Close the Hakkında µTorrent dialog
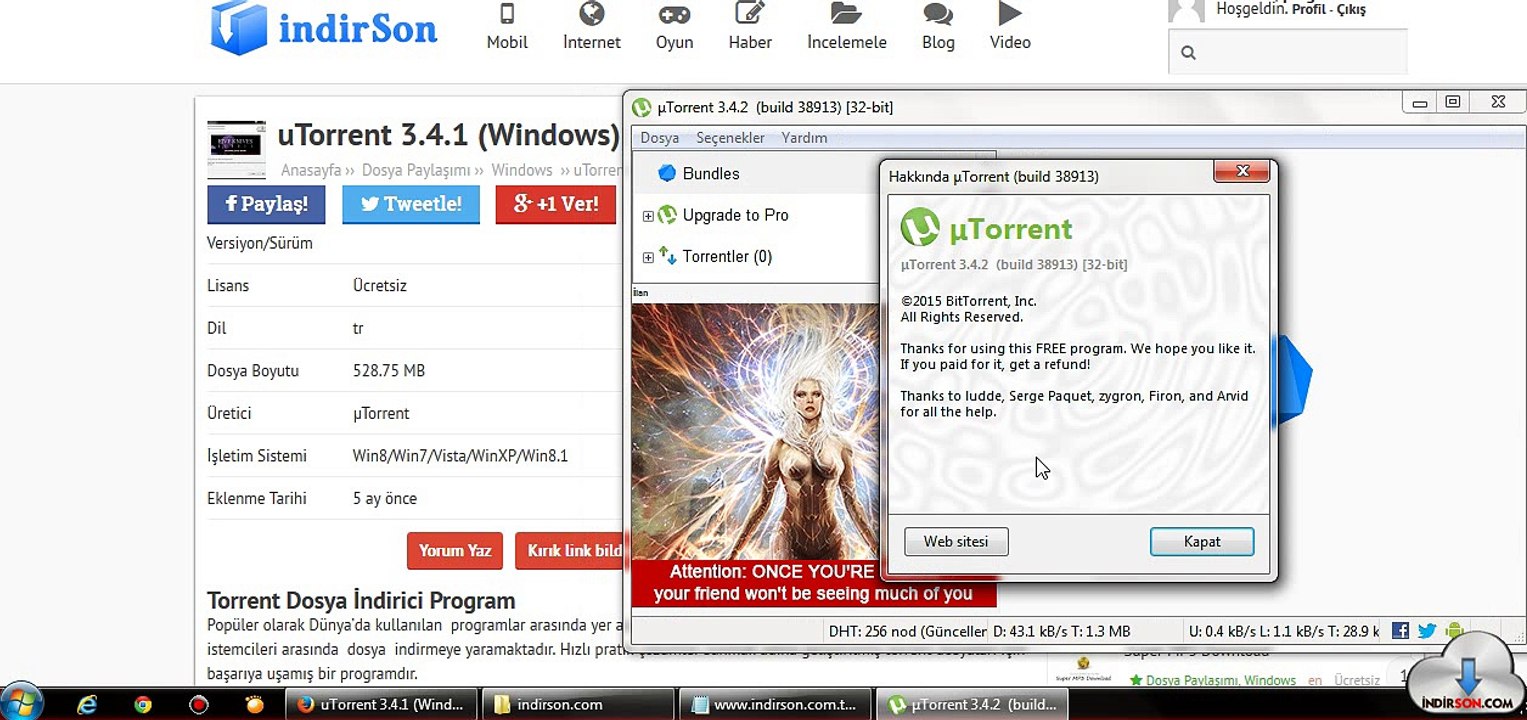Screen dimensions: 1527x720 coord(1242,171)
